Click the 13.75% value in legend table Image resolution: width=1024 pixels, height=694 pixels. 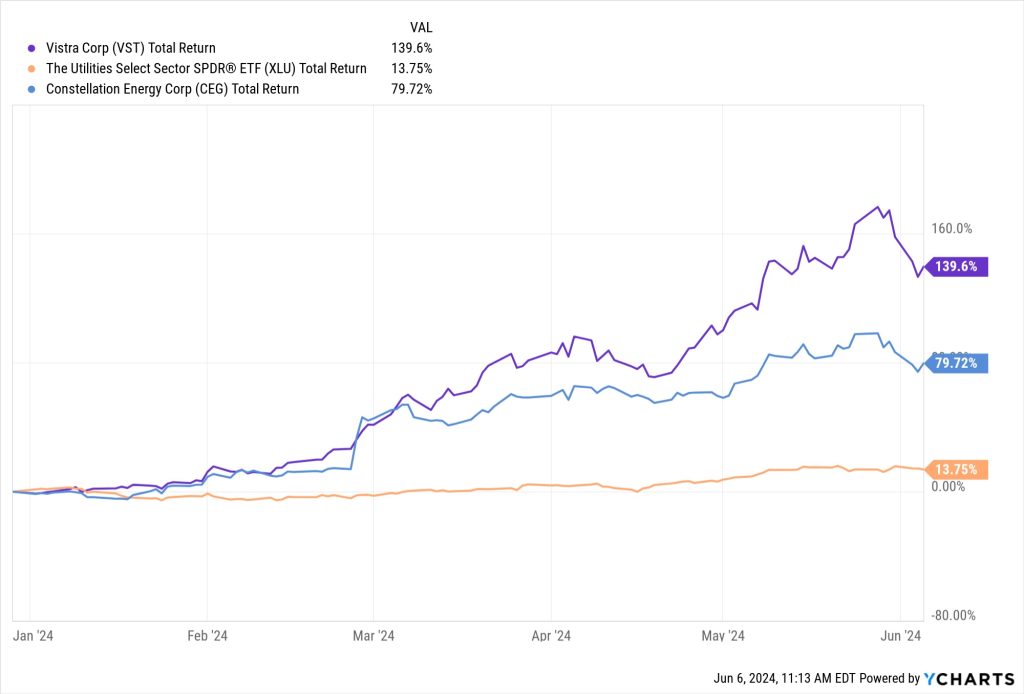tap(412, 69)
